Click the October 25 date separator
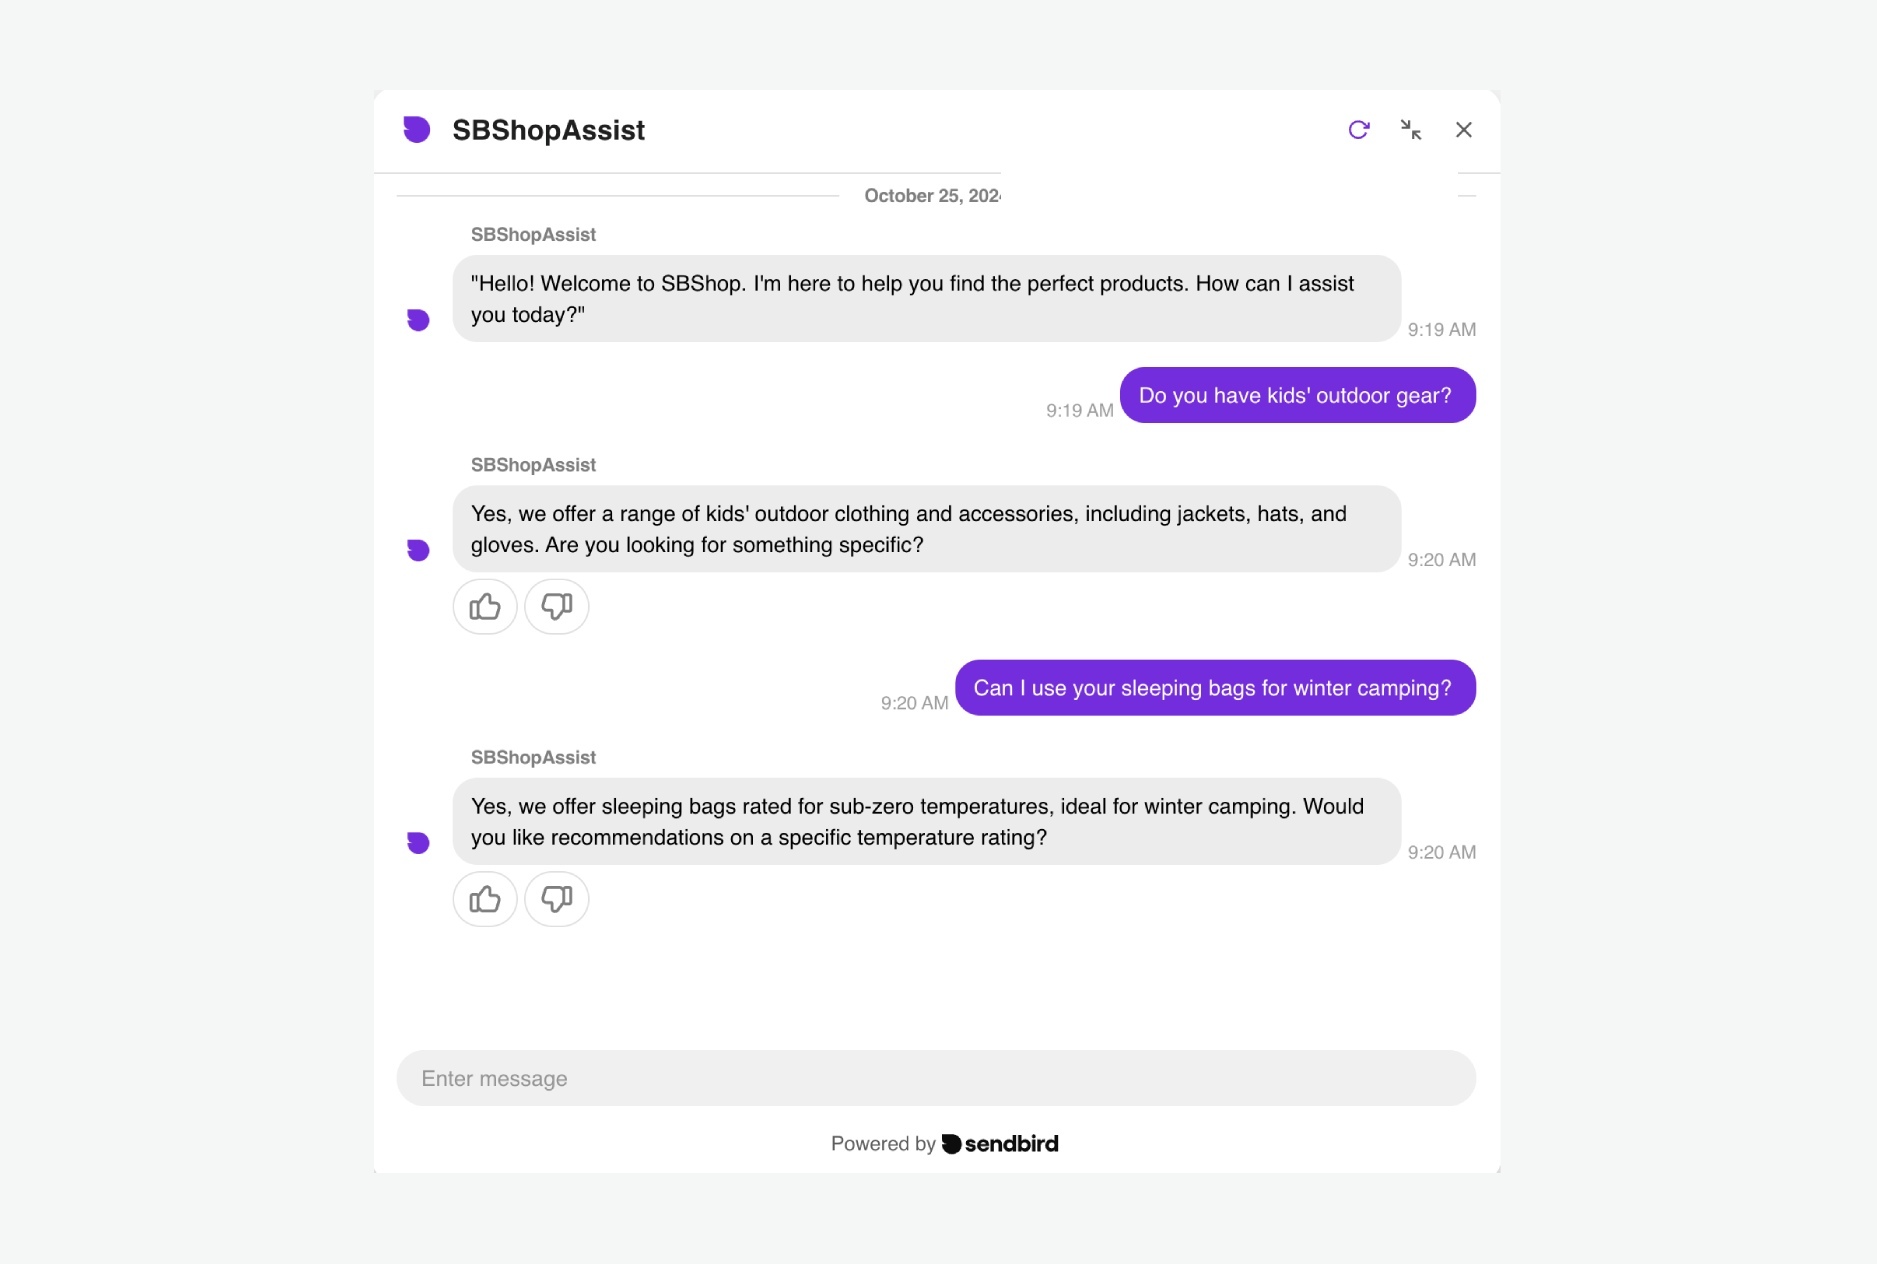Viewport: 1877px width, 1264px height. point(932,195)
